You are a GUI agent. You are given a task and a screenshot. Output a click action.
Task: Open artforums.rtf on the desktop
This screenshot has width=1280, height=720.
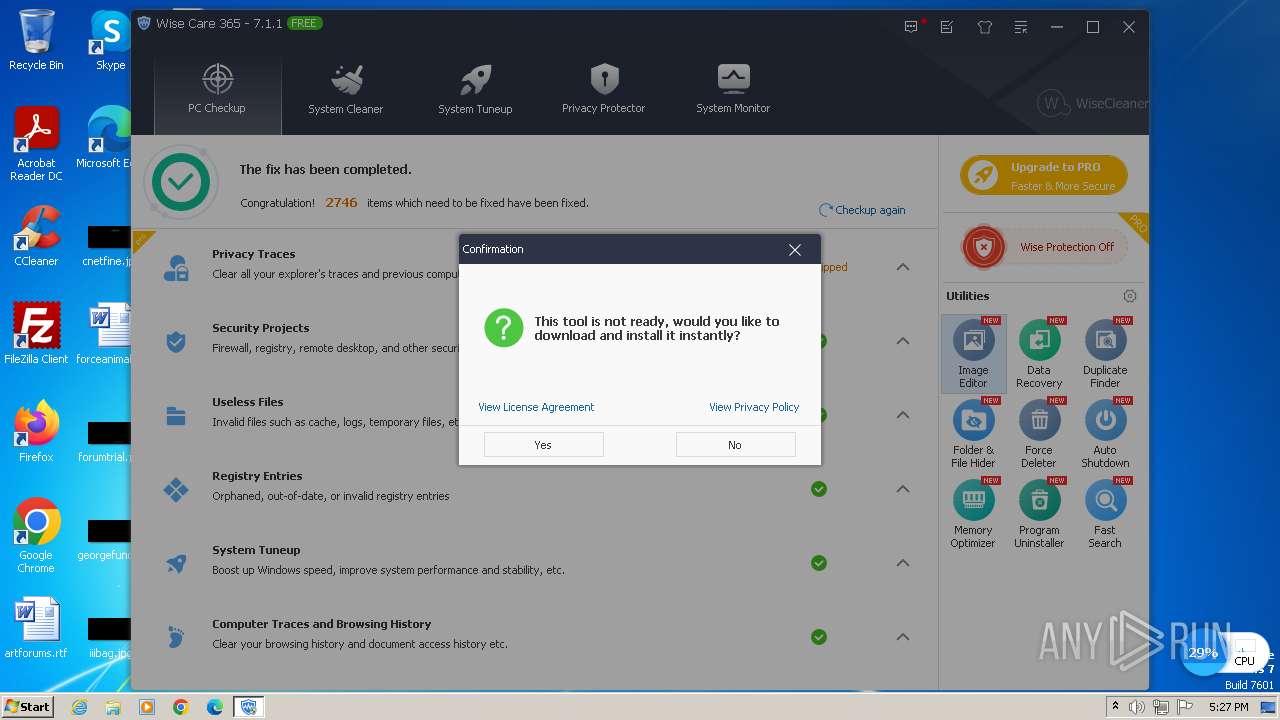tap(36, 629)
